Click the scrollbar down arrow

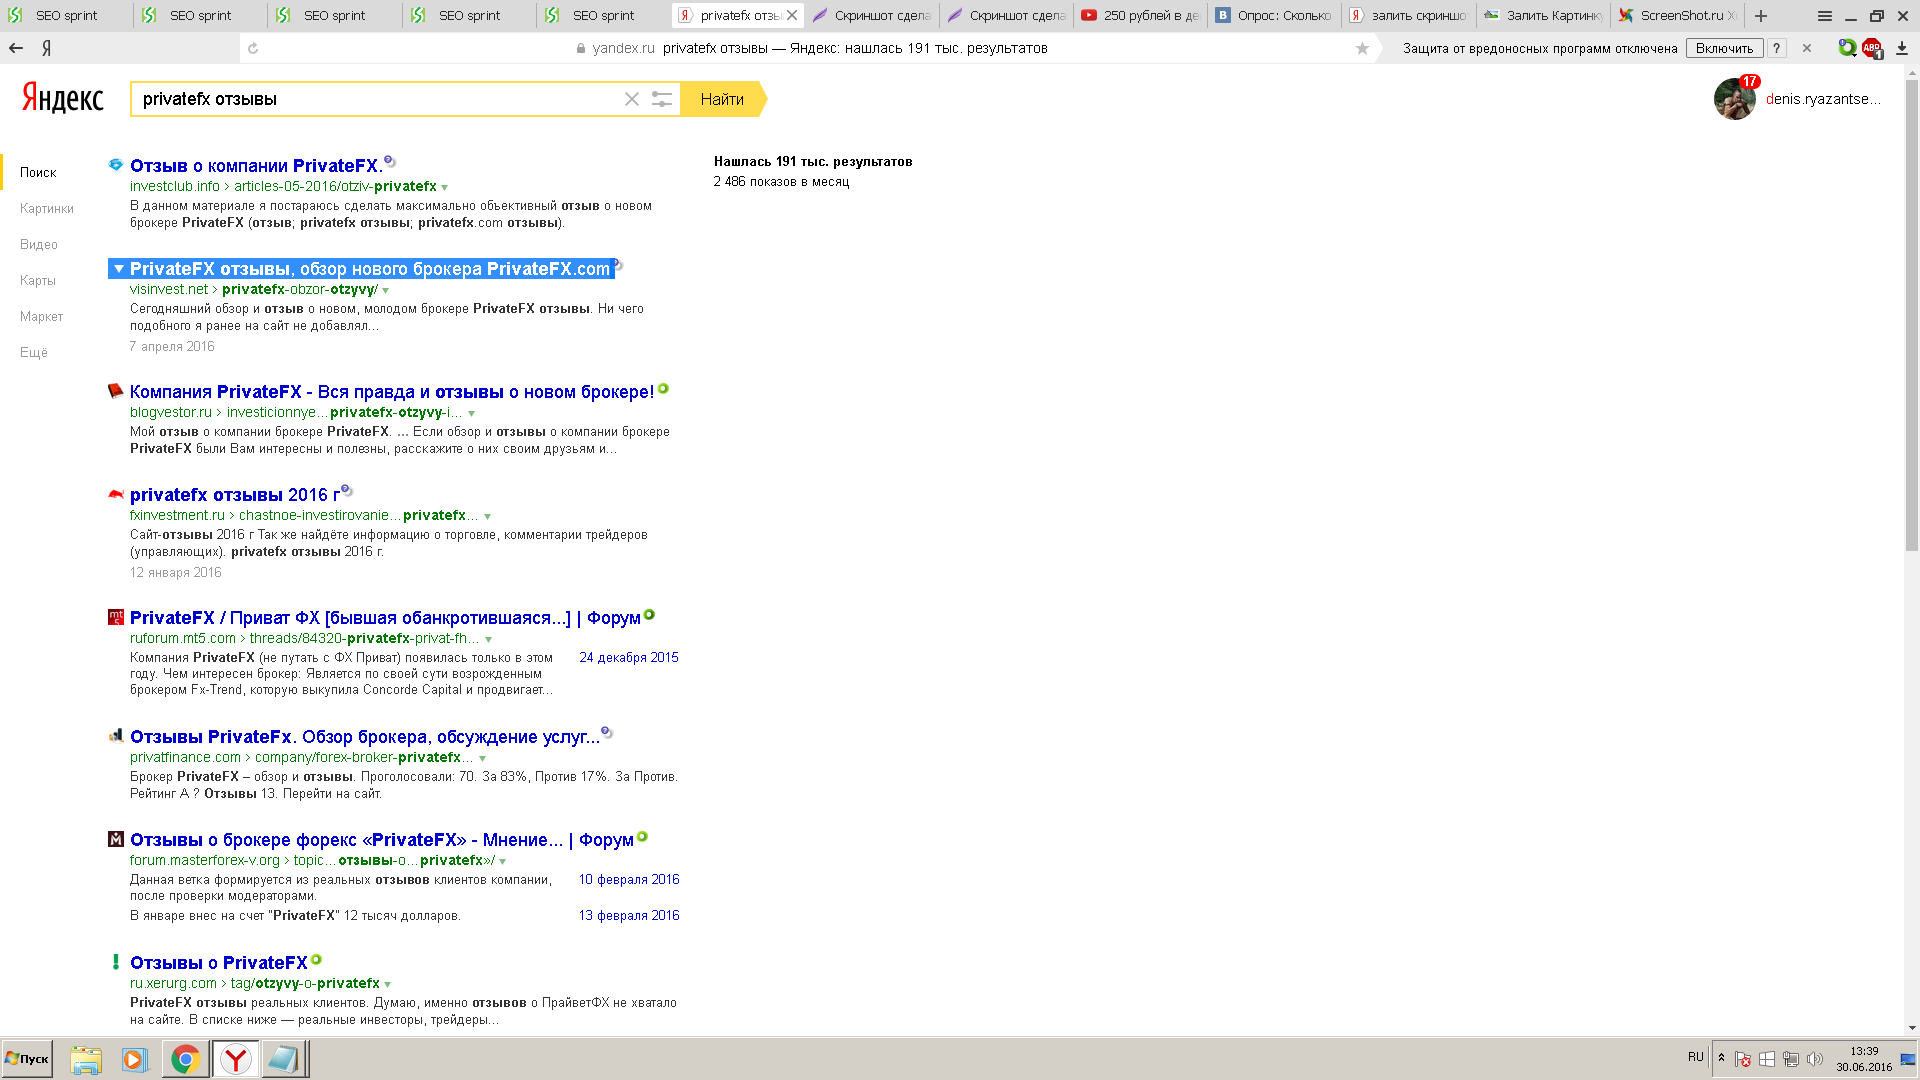tap(1911, 1028)
